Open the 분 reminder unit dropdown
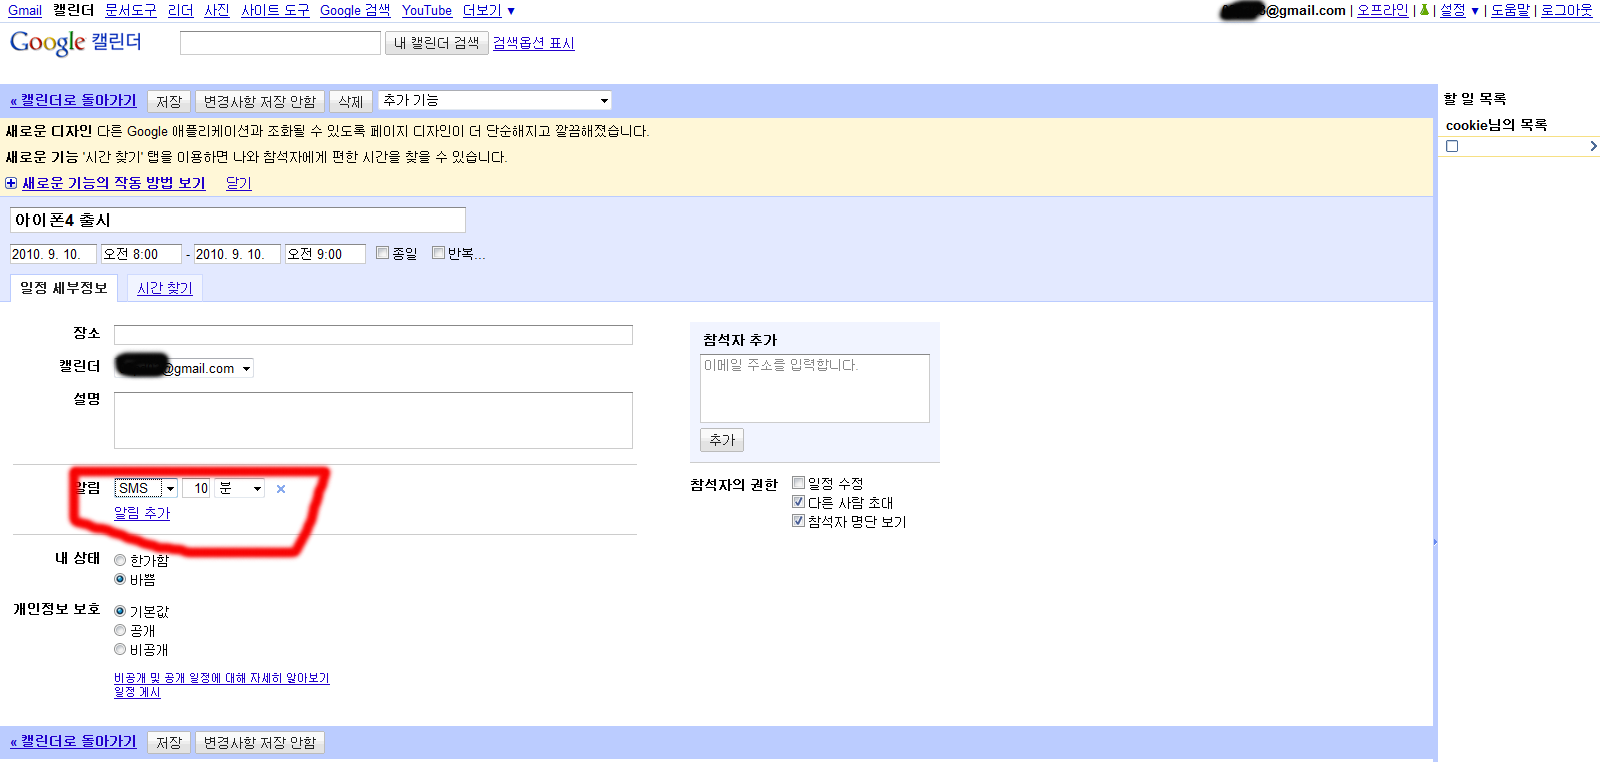 240,488
